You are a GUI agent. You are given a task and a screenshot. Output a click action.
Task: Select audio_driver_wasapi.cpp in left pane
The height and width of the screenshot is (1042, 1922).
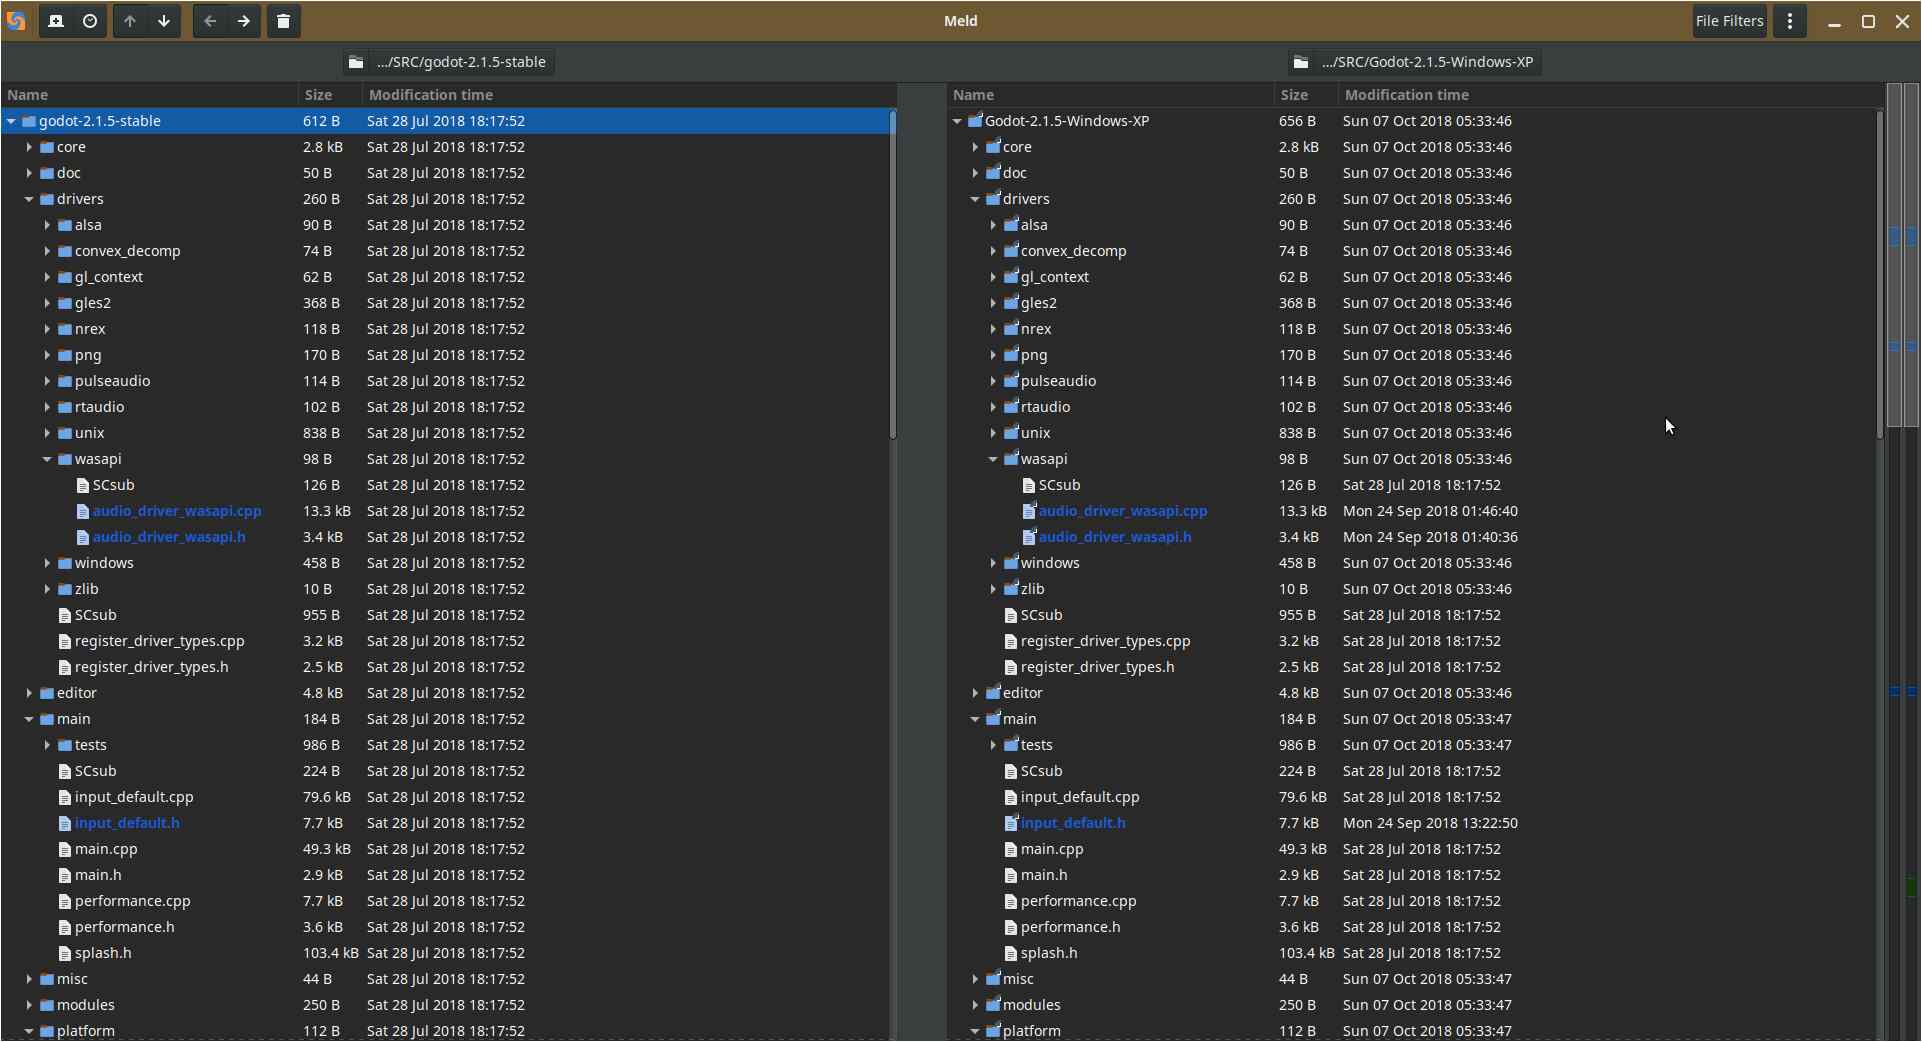point(177,511)
